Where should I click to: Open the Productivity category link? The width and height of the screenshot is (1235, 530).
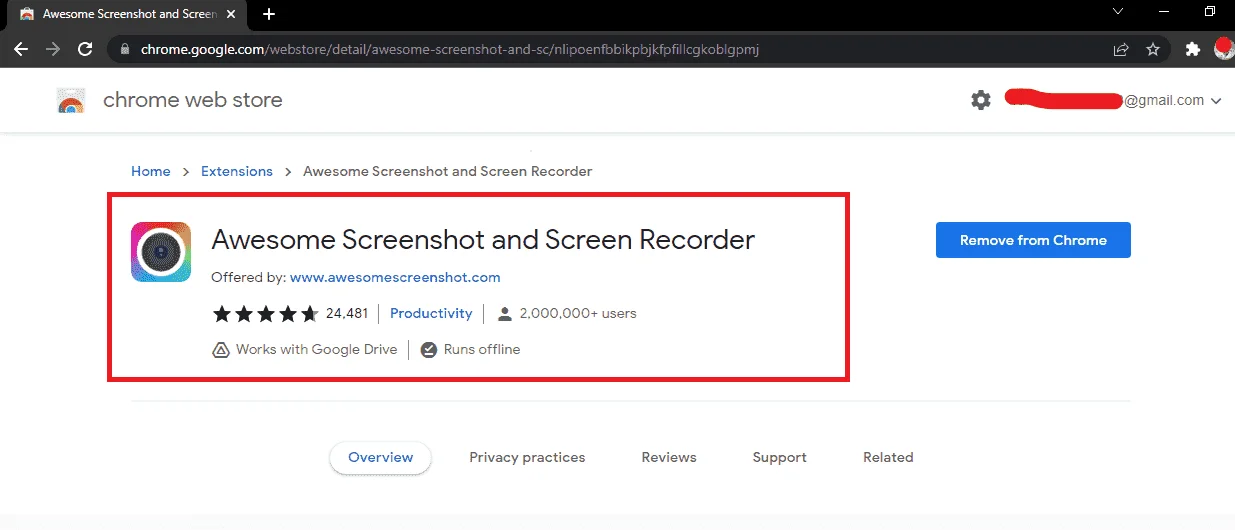tap(431, 314)
